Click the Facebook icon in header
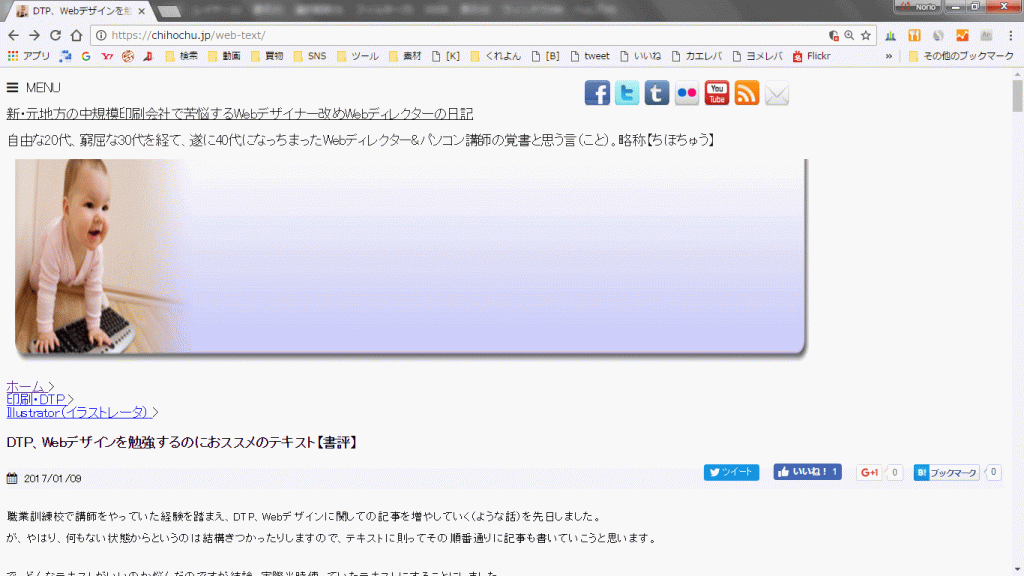The image size is (1024, 576). pos(597,94)
